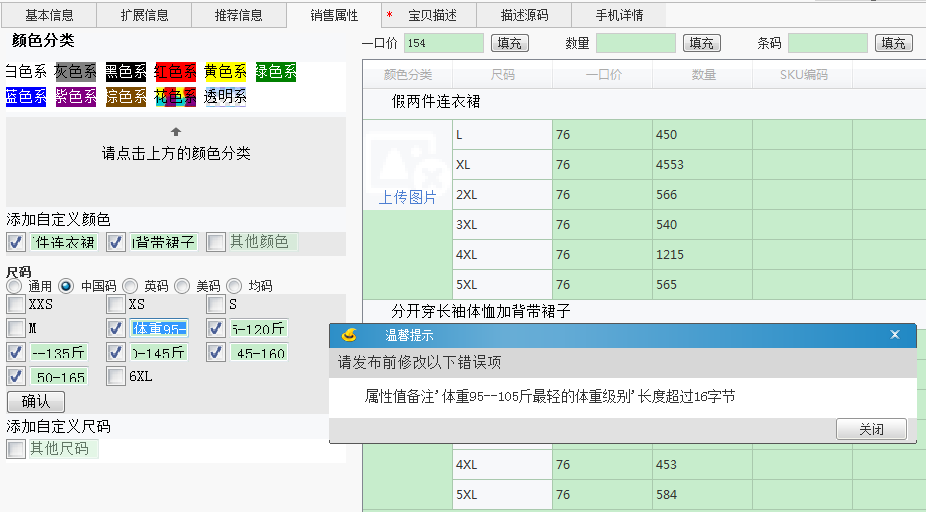Select the 红色系 color swatch
This screenshot has height=512, width=926.
[175, 72]
